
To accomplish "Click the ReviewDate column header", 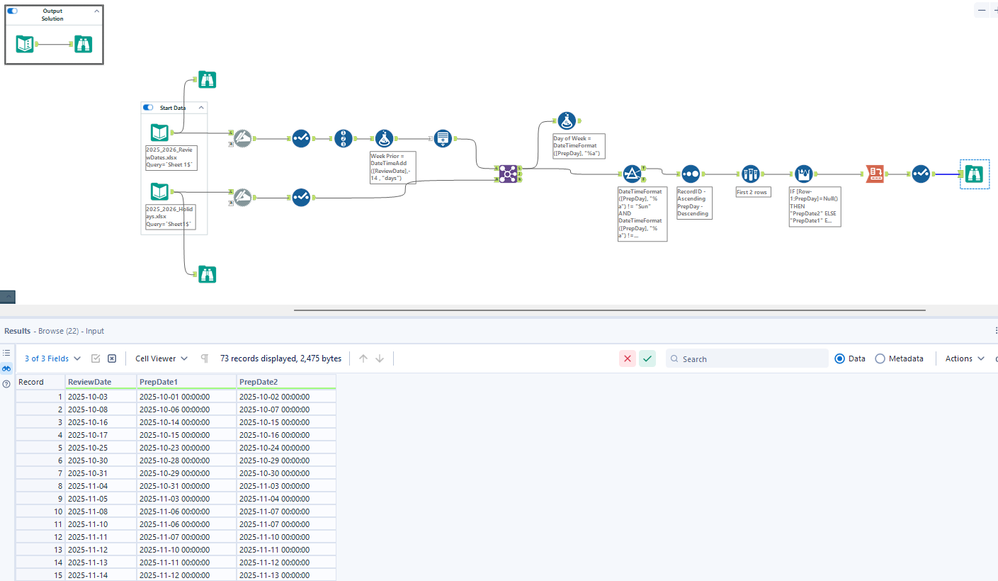I will point(101,382).
